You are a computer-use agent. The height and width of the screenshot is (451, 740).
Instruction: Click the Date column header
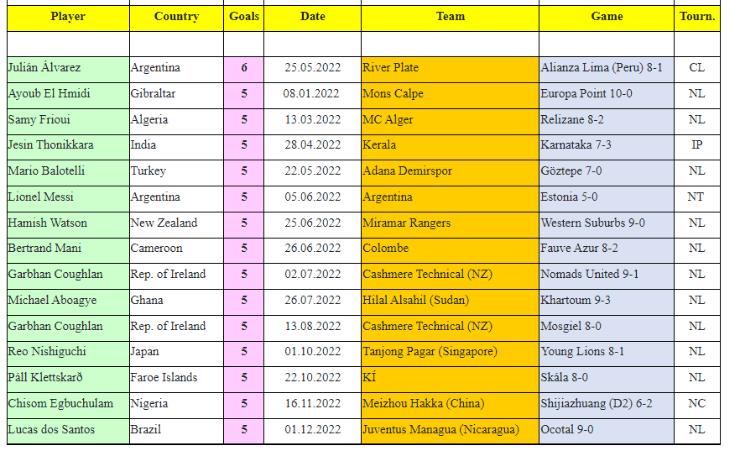coord(312,17)
